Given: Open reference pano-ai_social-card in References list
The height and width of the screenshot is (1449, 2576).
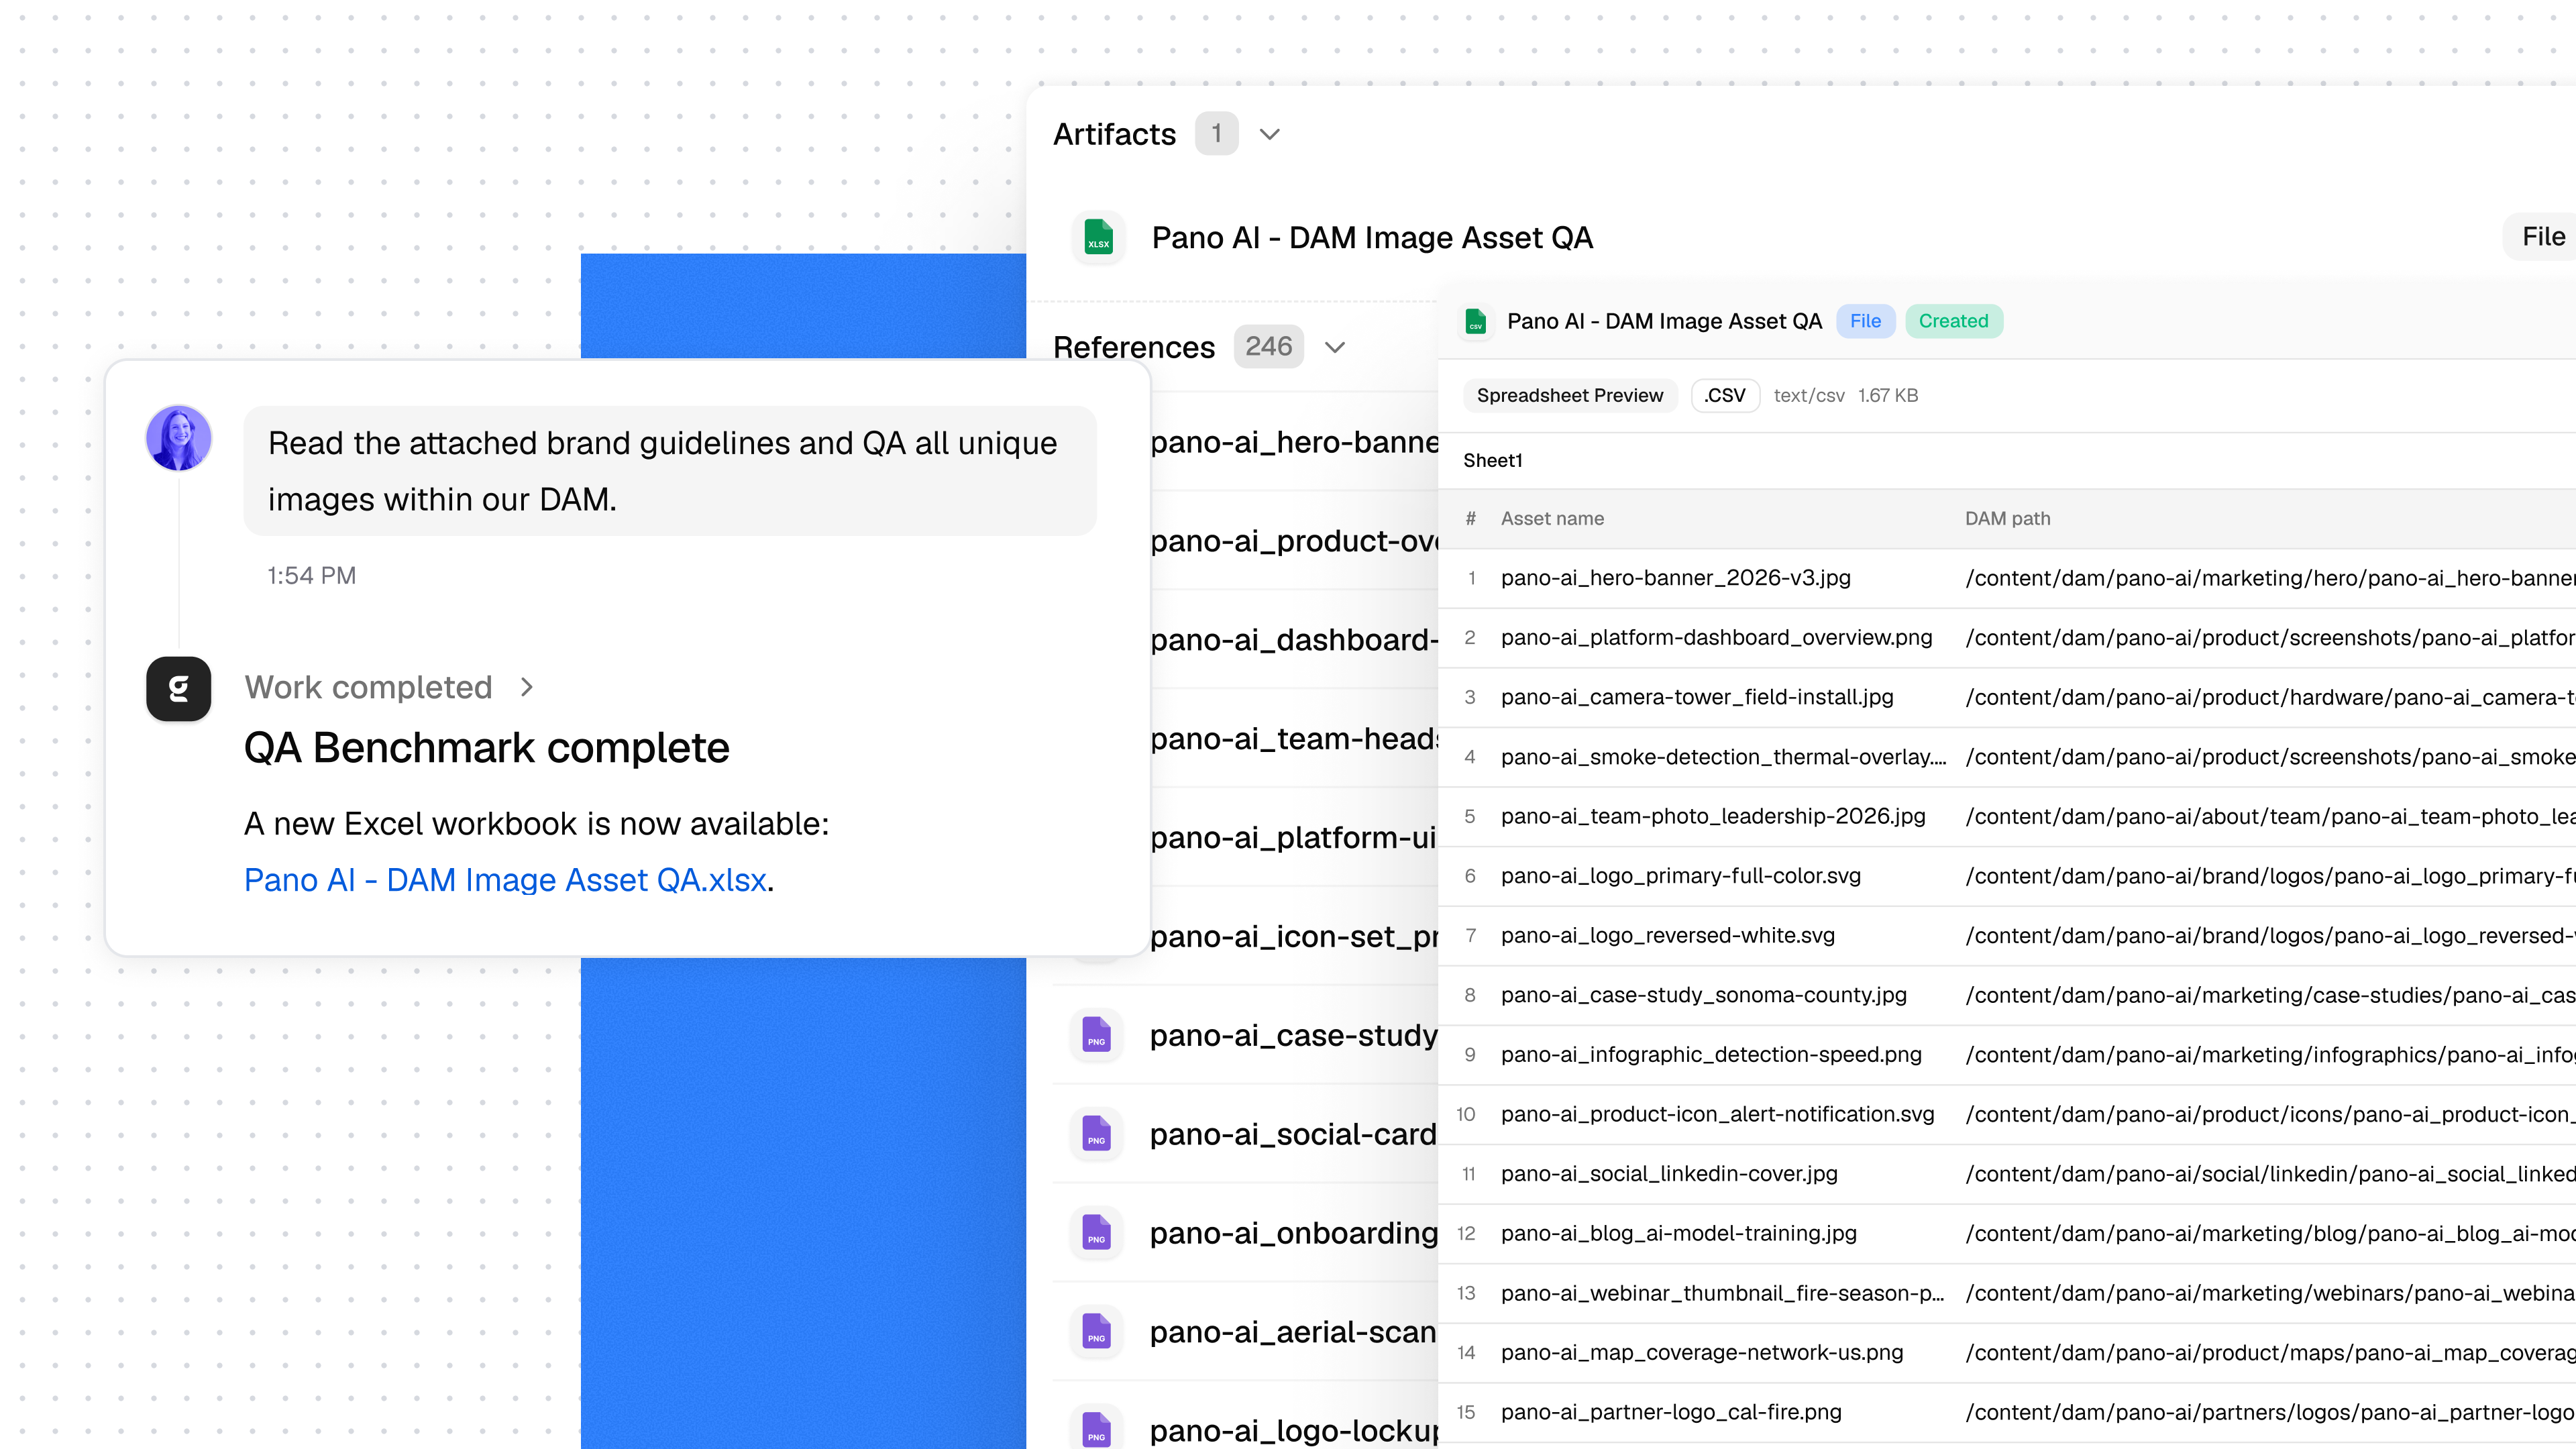Looking at the screenshot, I should click(1294, 1134).
